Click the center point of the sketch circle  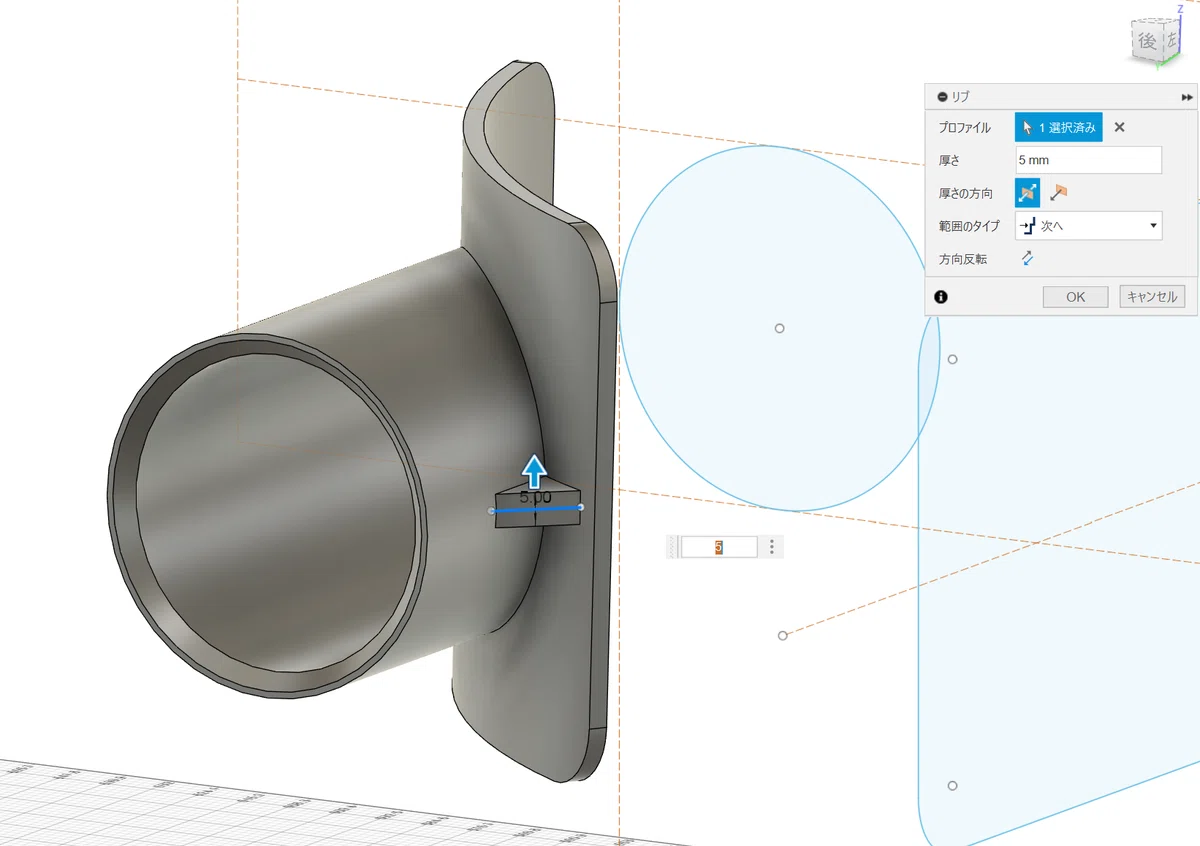pyautogui.click(x=780, y=328)
